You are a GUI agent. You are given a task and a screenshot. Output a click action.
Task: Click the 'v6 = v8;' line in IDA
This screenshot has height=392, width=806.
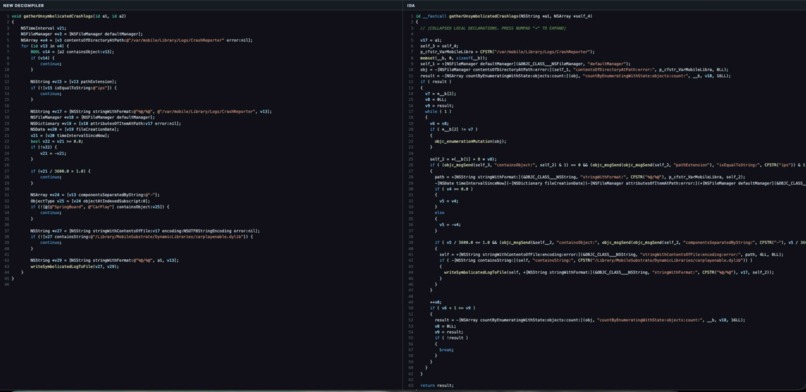439,123
